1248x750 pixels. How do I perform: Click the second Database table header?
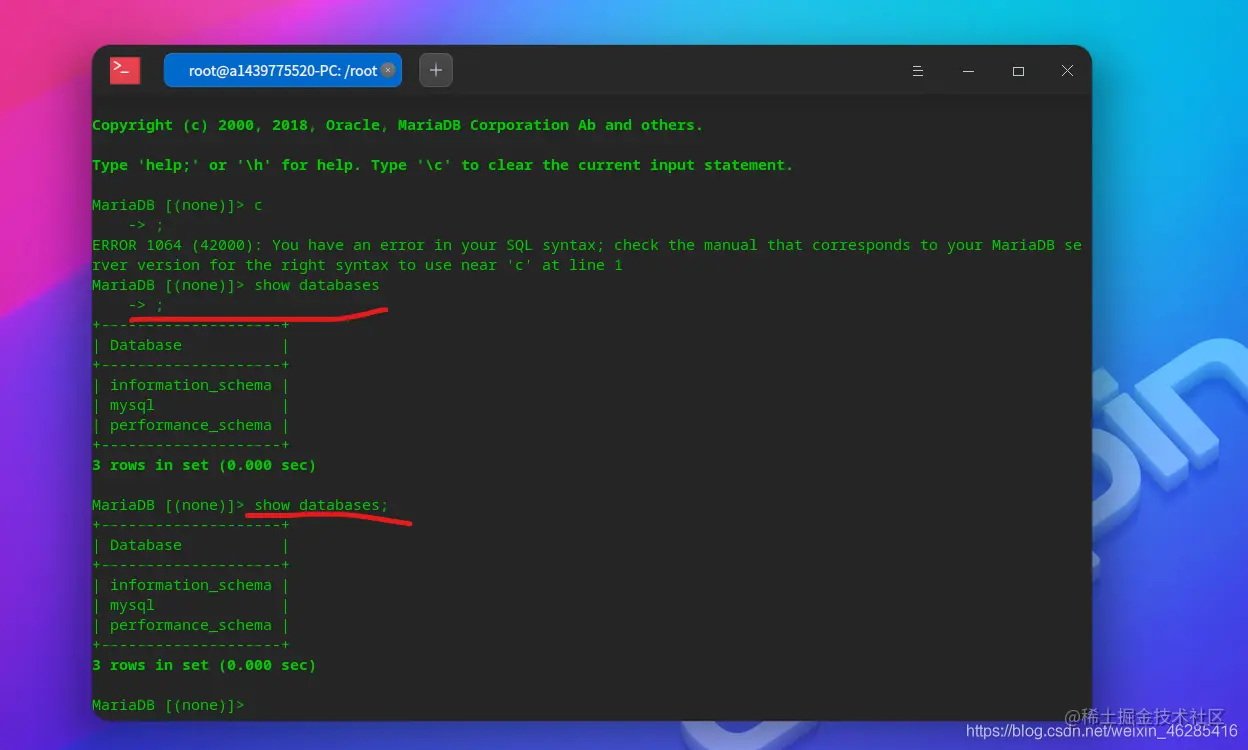pos(146,545)
